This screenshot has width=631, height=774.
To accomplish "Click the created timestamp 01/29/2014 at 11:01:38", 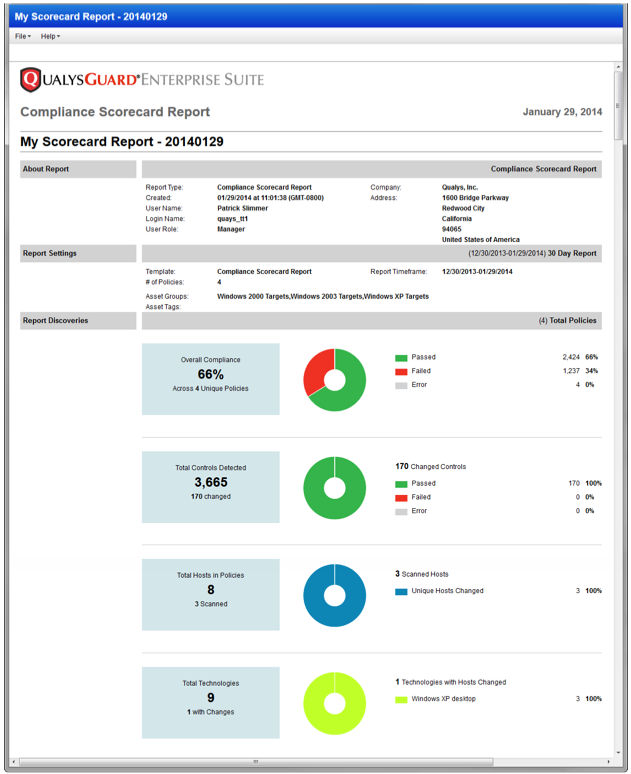I will (x=270, y=198).
